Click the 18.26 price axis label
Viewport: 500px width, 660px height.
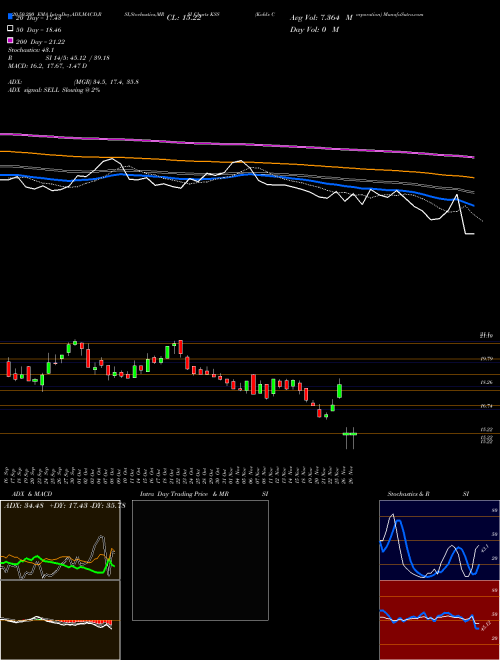tap(487, 382)
